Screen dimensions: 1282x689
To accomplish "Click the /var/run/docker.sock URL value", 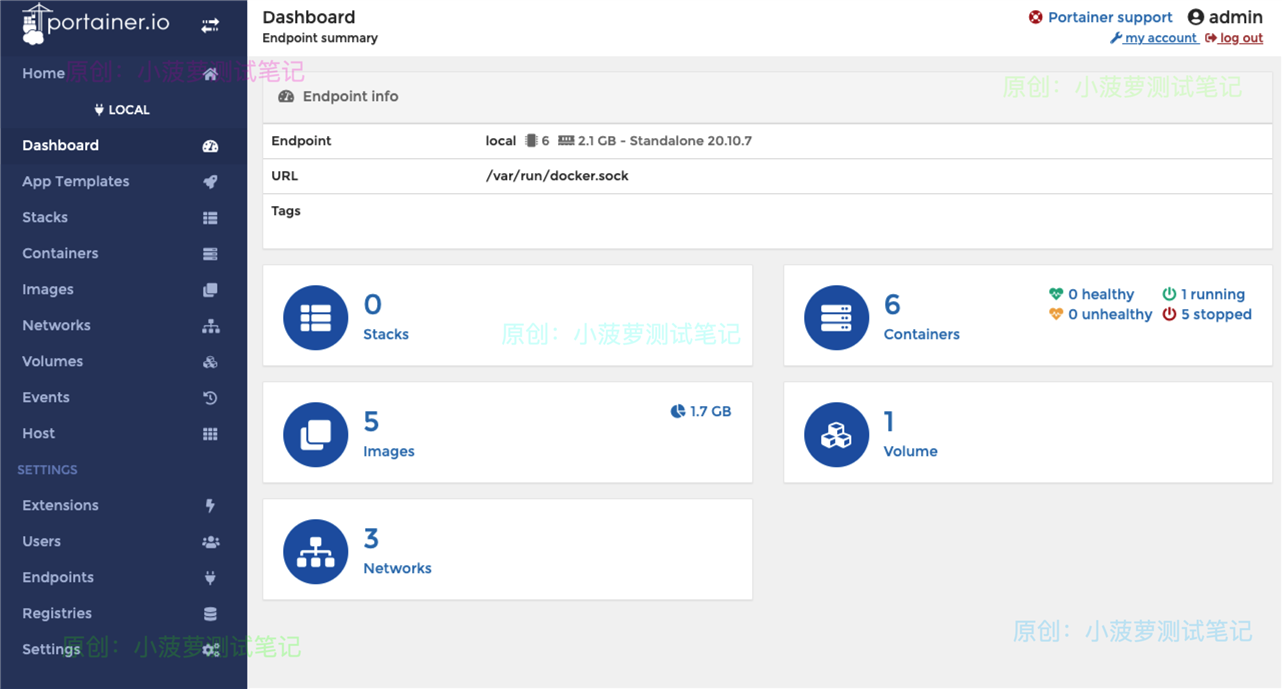I will click(x=557, y=176).
